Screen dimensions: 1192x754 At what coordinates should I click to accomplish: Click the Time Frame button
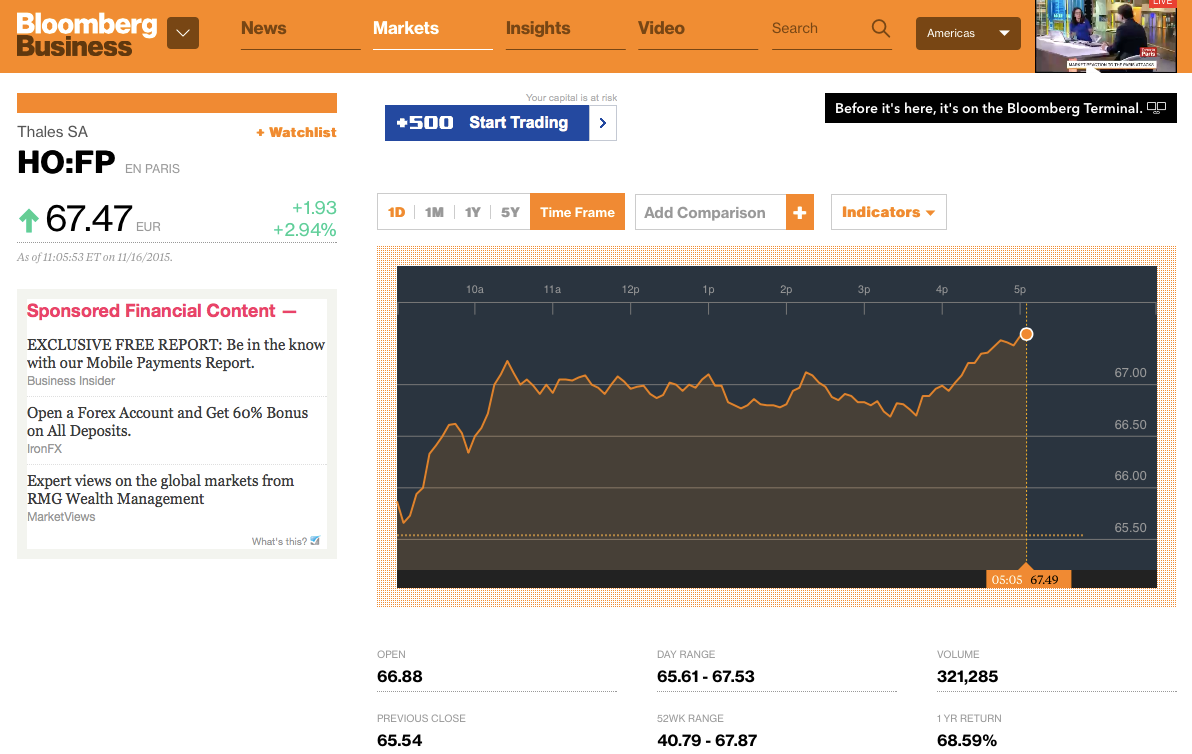tap(577, 212)
